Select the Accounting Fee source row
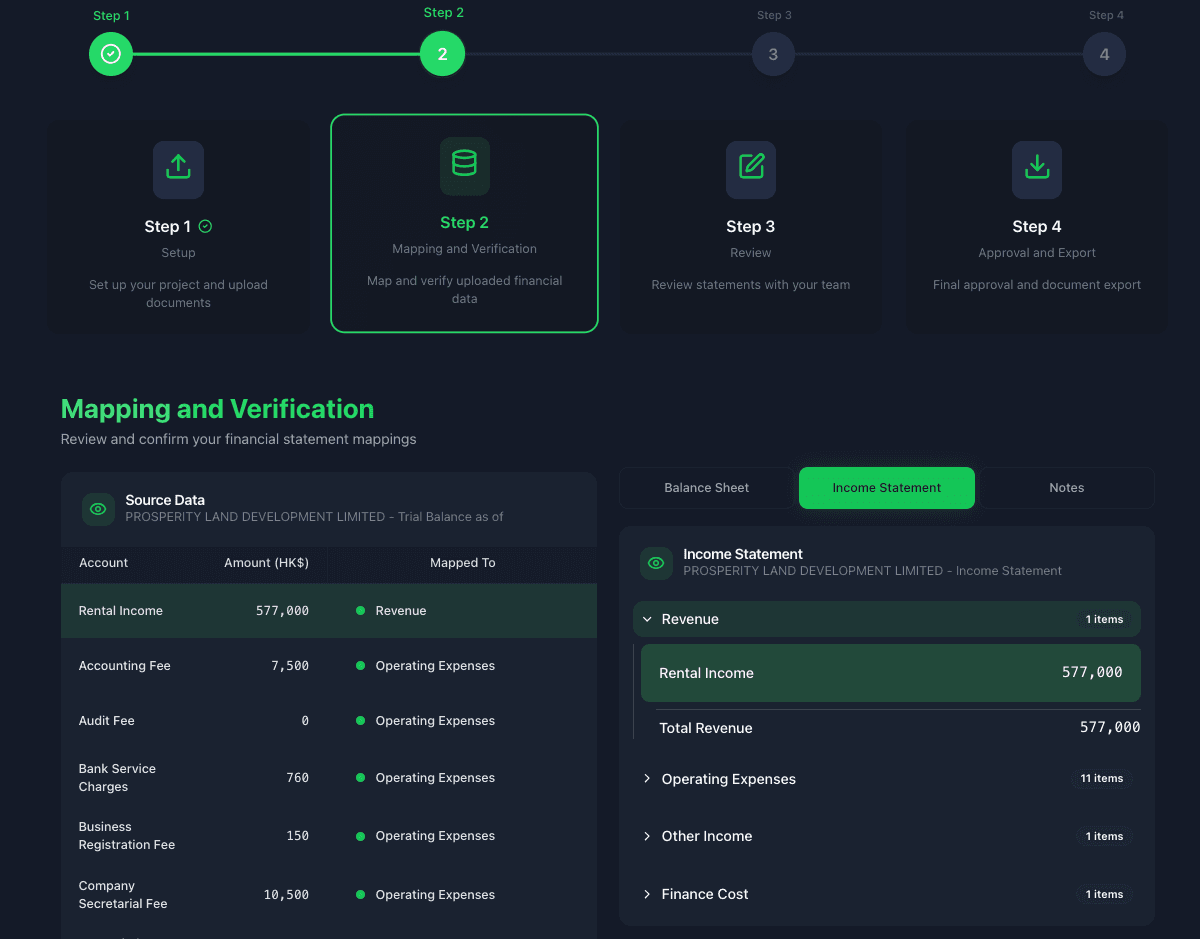The image size is (1200, 939). point(329,666)
